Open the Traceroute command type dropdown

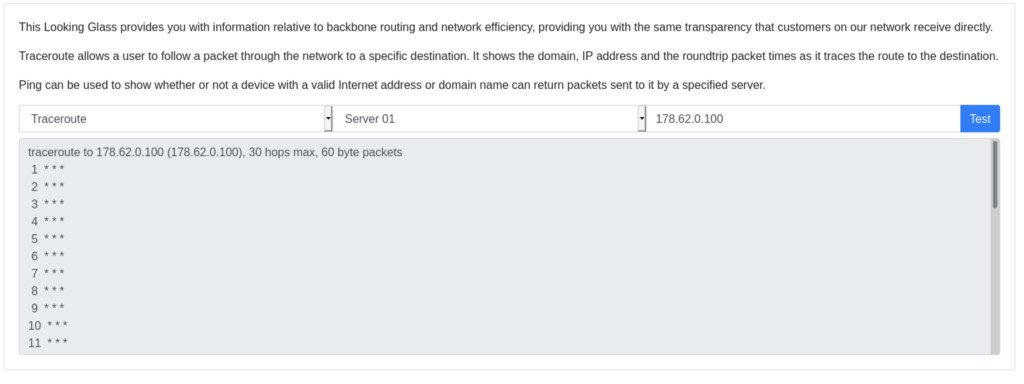pos(176,119)
